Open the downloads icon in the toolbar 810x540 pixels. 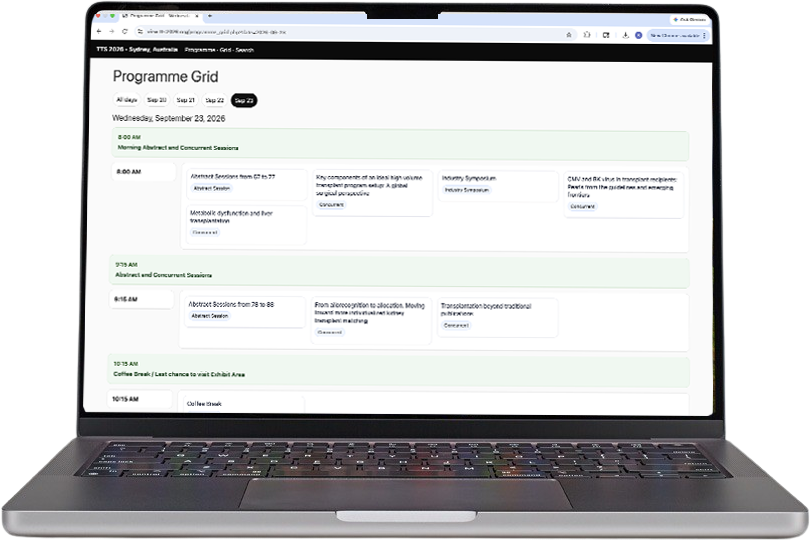(x=624, y=34)
